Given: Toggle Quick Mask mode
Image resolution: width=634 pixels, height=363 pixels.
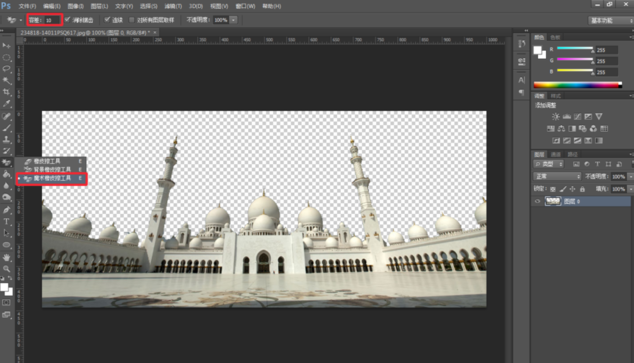Looking at the screenshot, I should 6,302.
